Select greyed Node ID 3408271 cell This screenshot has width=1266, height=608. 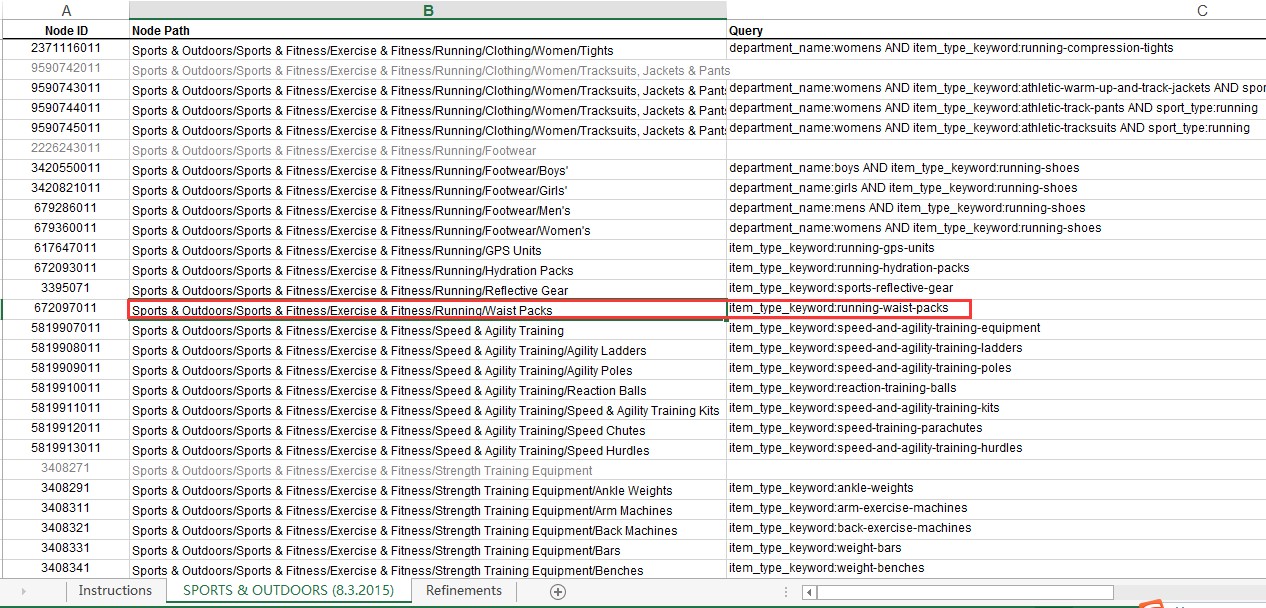[66, 468]
